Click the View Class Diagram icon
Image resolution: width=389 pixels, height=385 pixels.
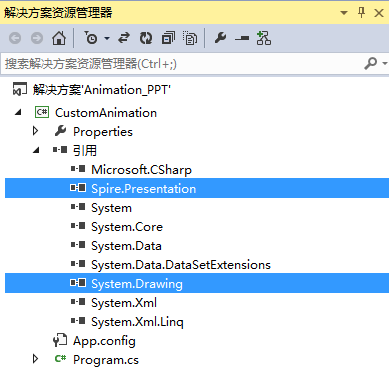point(264,38)
